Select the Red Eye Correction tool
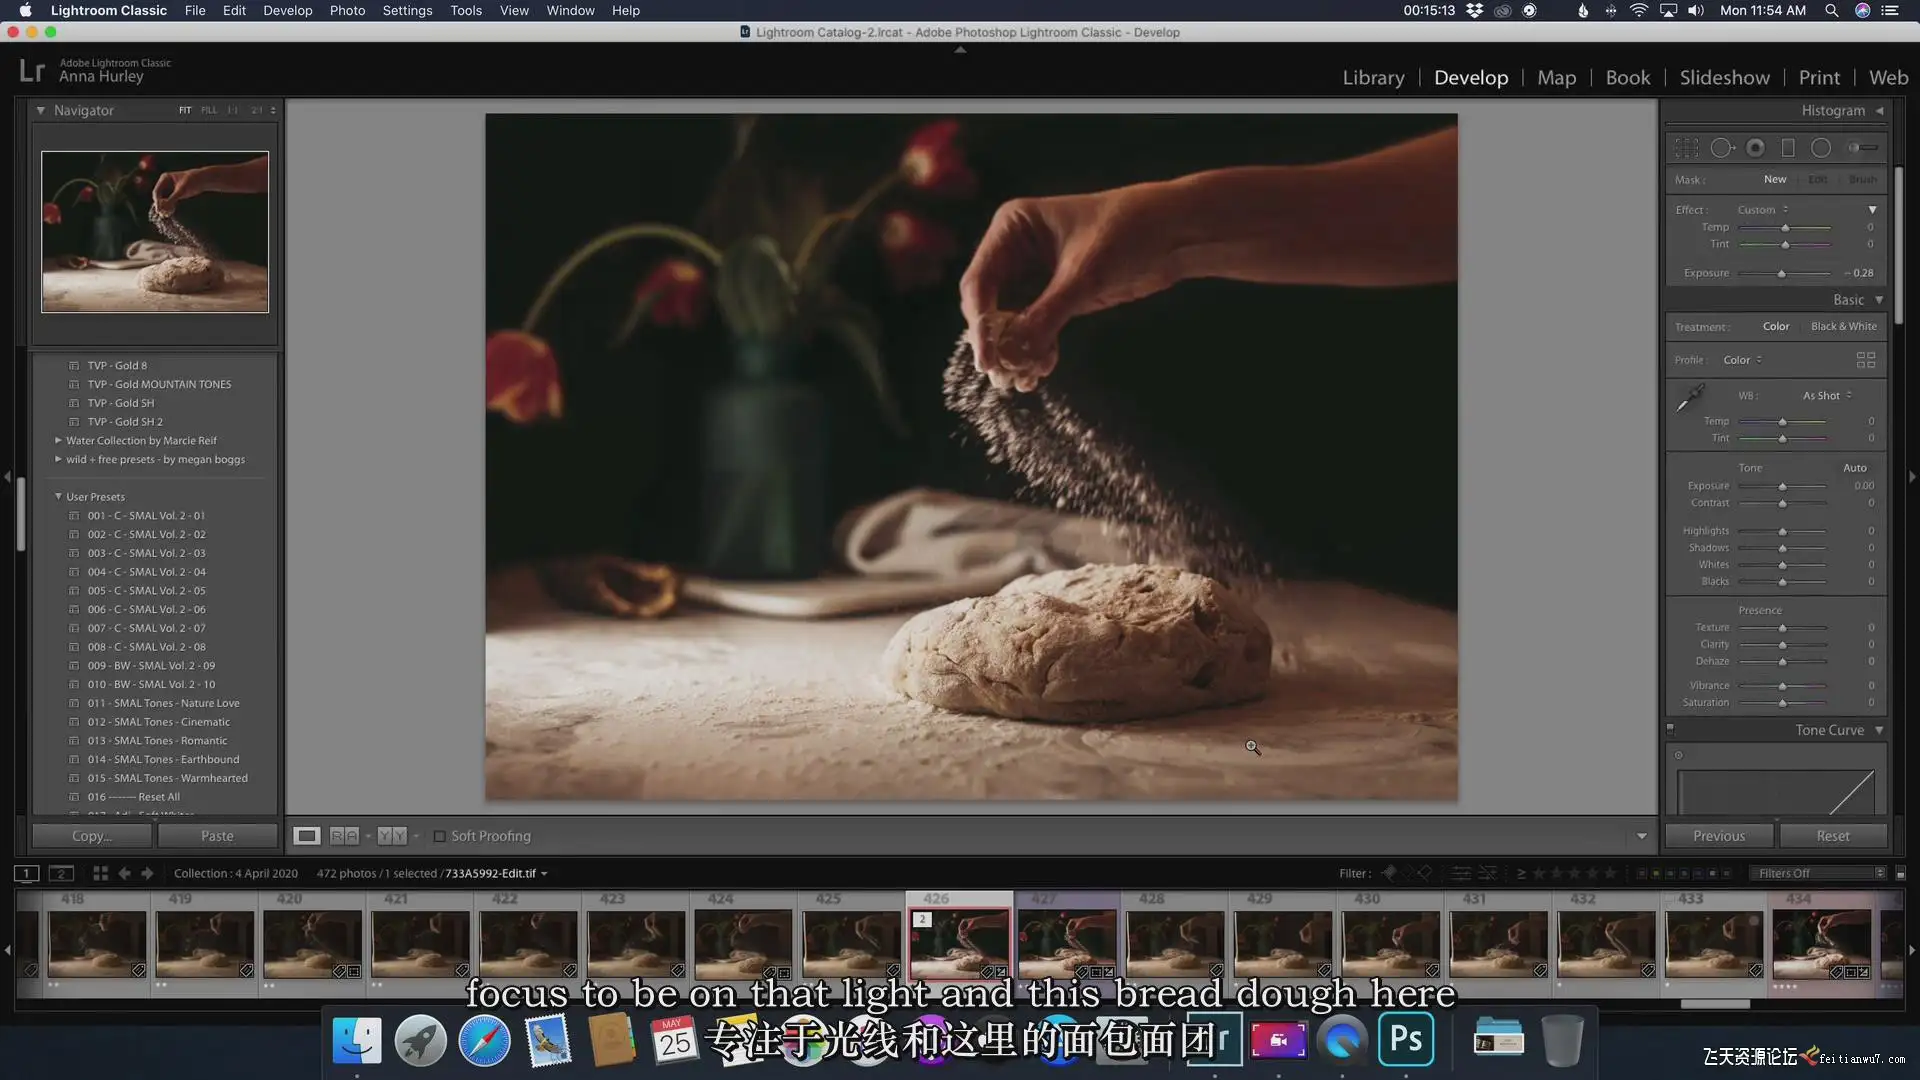1920x1080 pixels. click(x=1755, y=148)
